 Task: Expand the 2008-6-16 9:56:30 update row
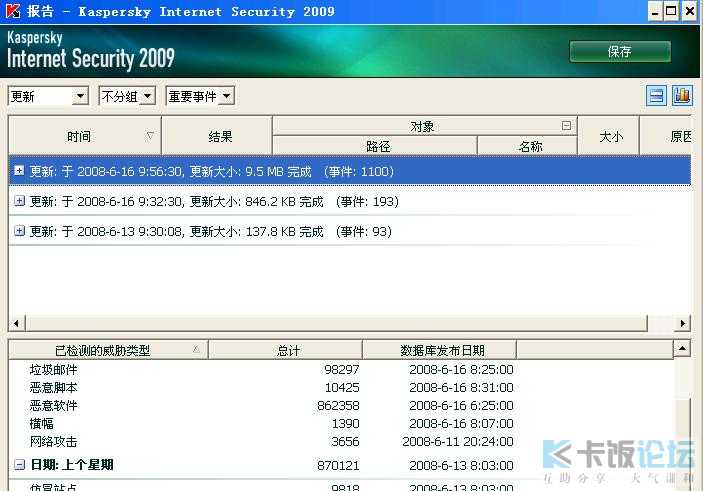(x=19, y=170)
